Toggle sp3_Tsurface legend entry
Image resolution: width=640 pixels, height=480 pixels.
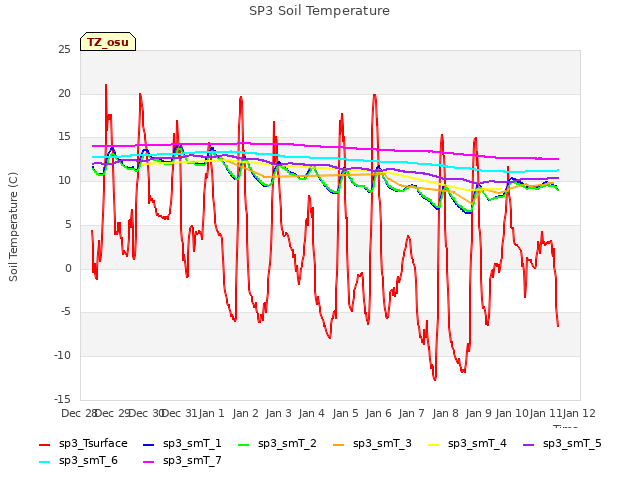click(x=83, y=443)
